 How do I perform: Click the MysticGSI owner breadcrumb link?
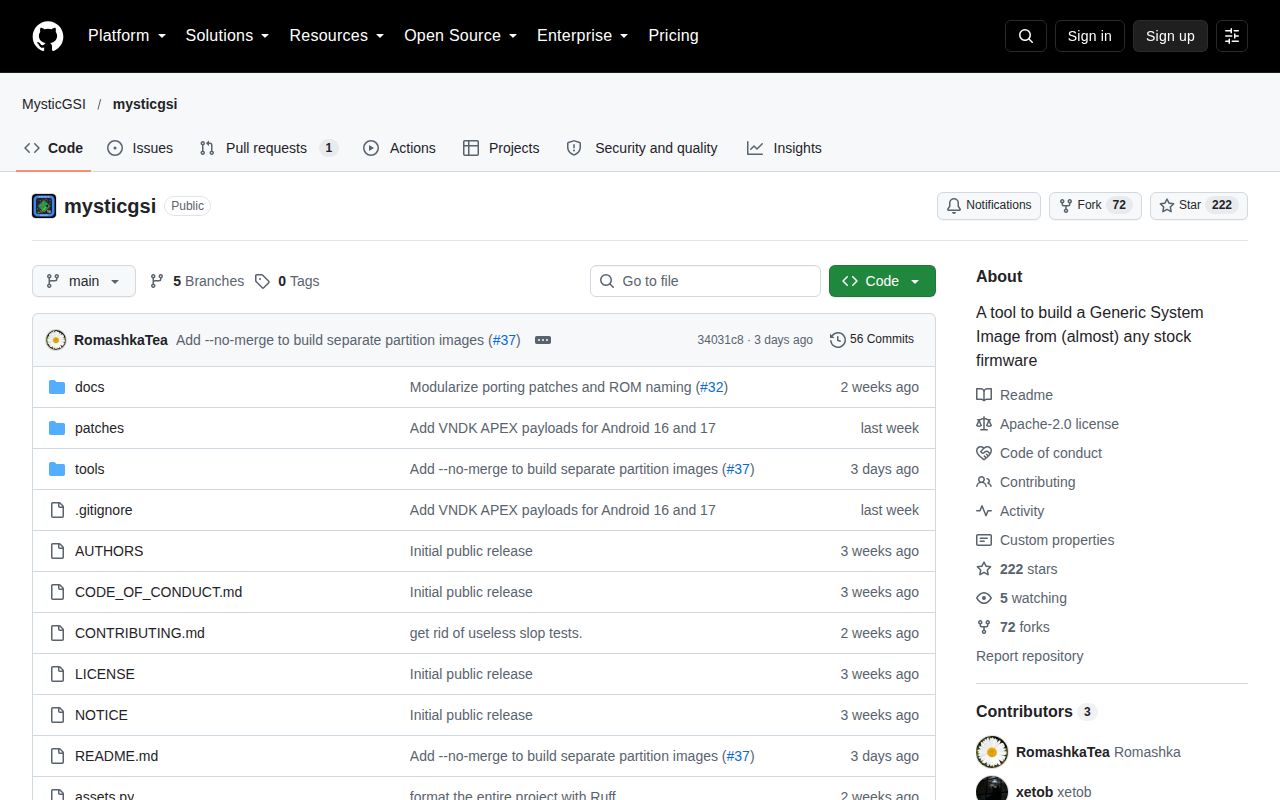pyautogui.click(x=54, y=104)
